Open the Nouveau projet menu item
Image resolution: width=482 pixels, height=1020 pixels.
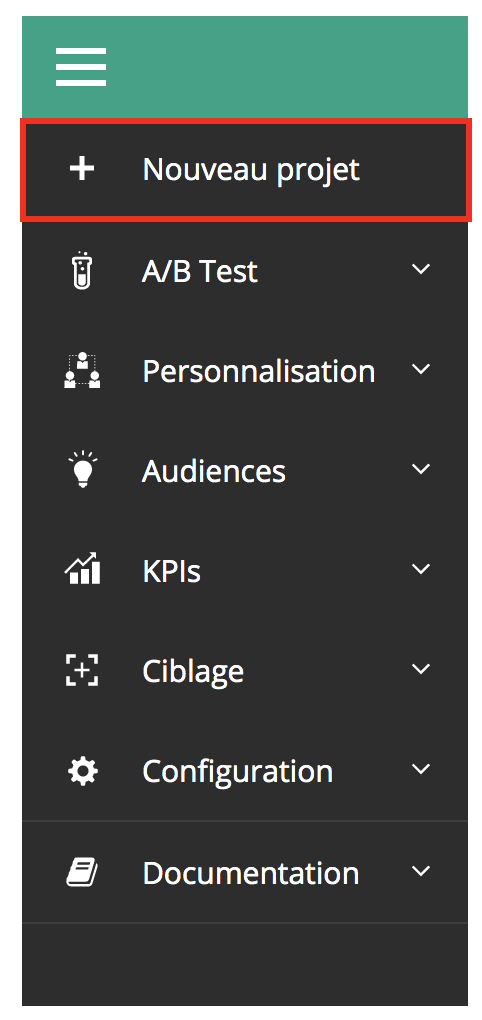pyautogui.click(x=245, y=170)
